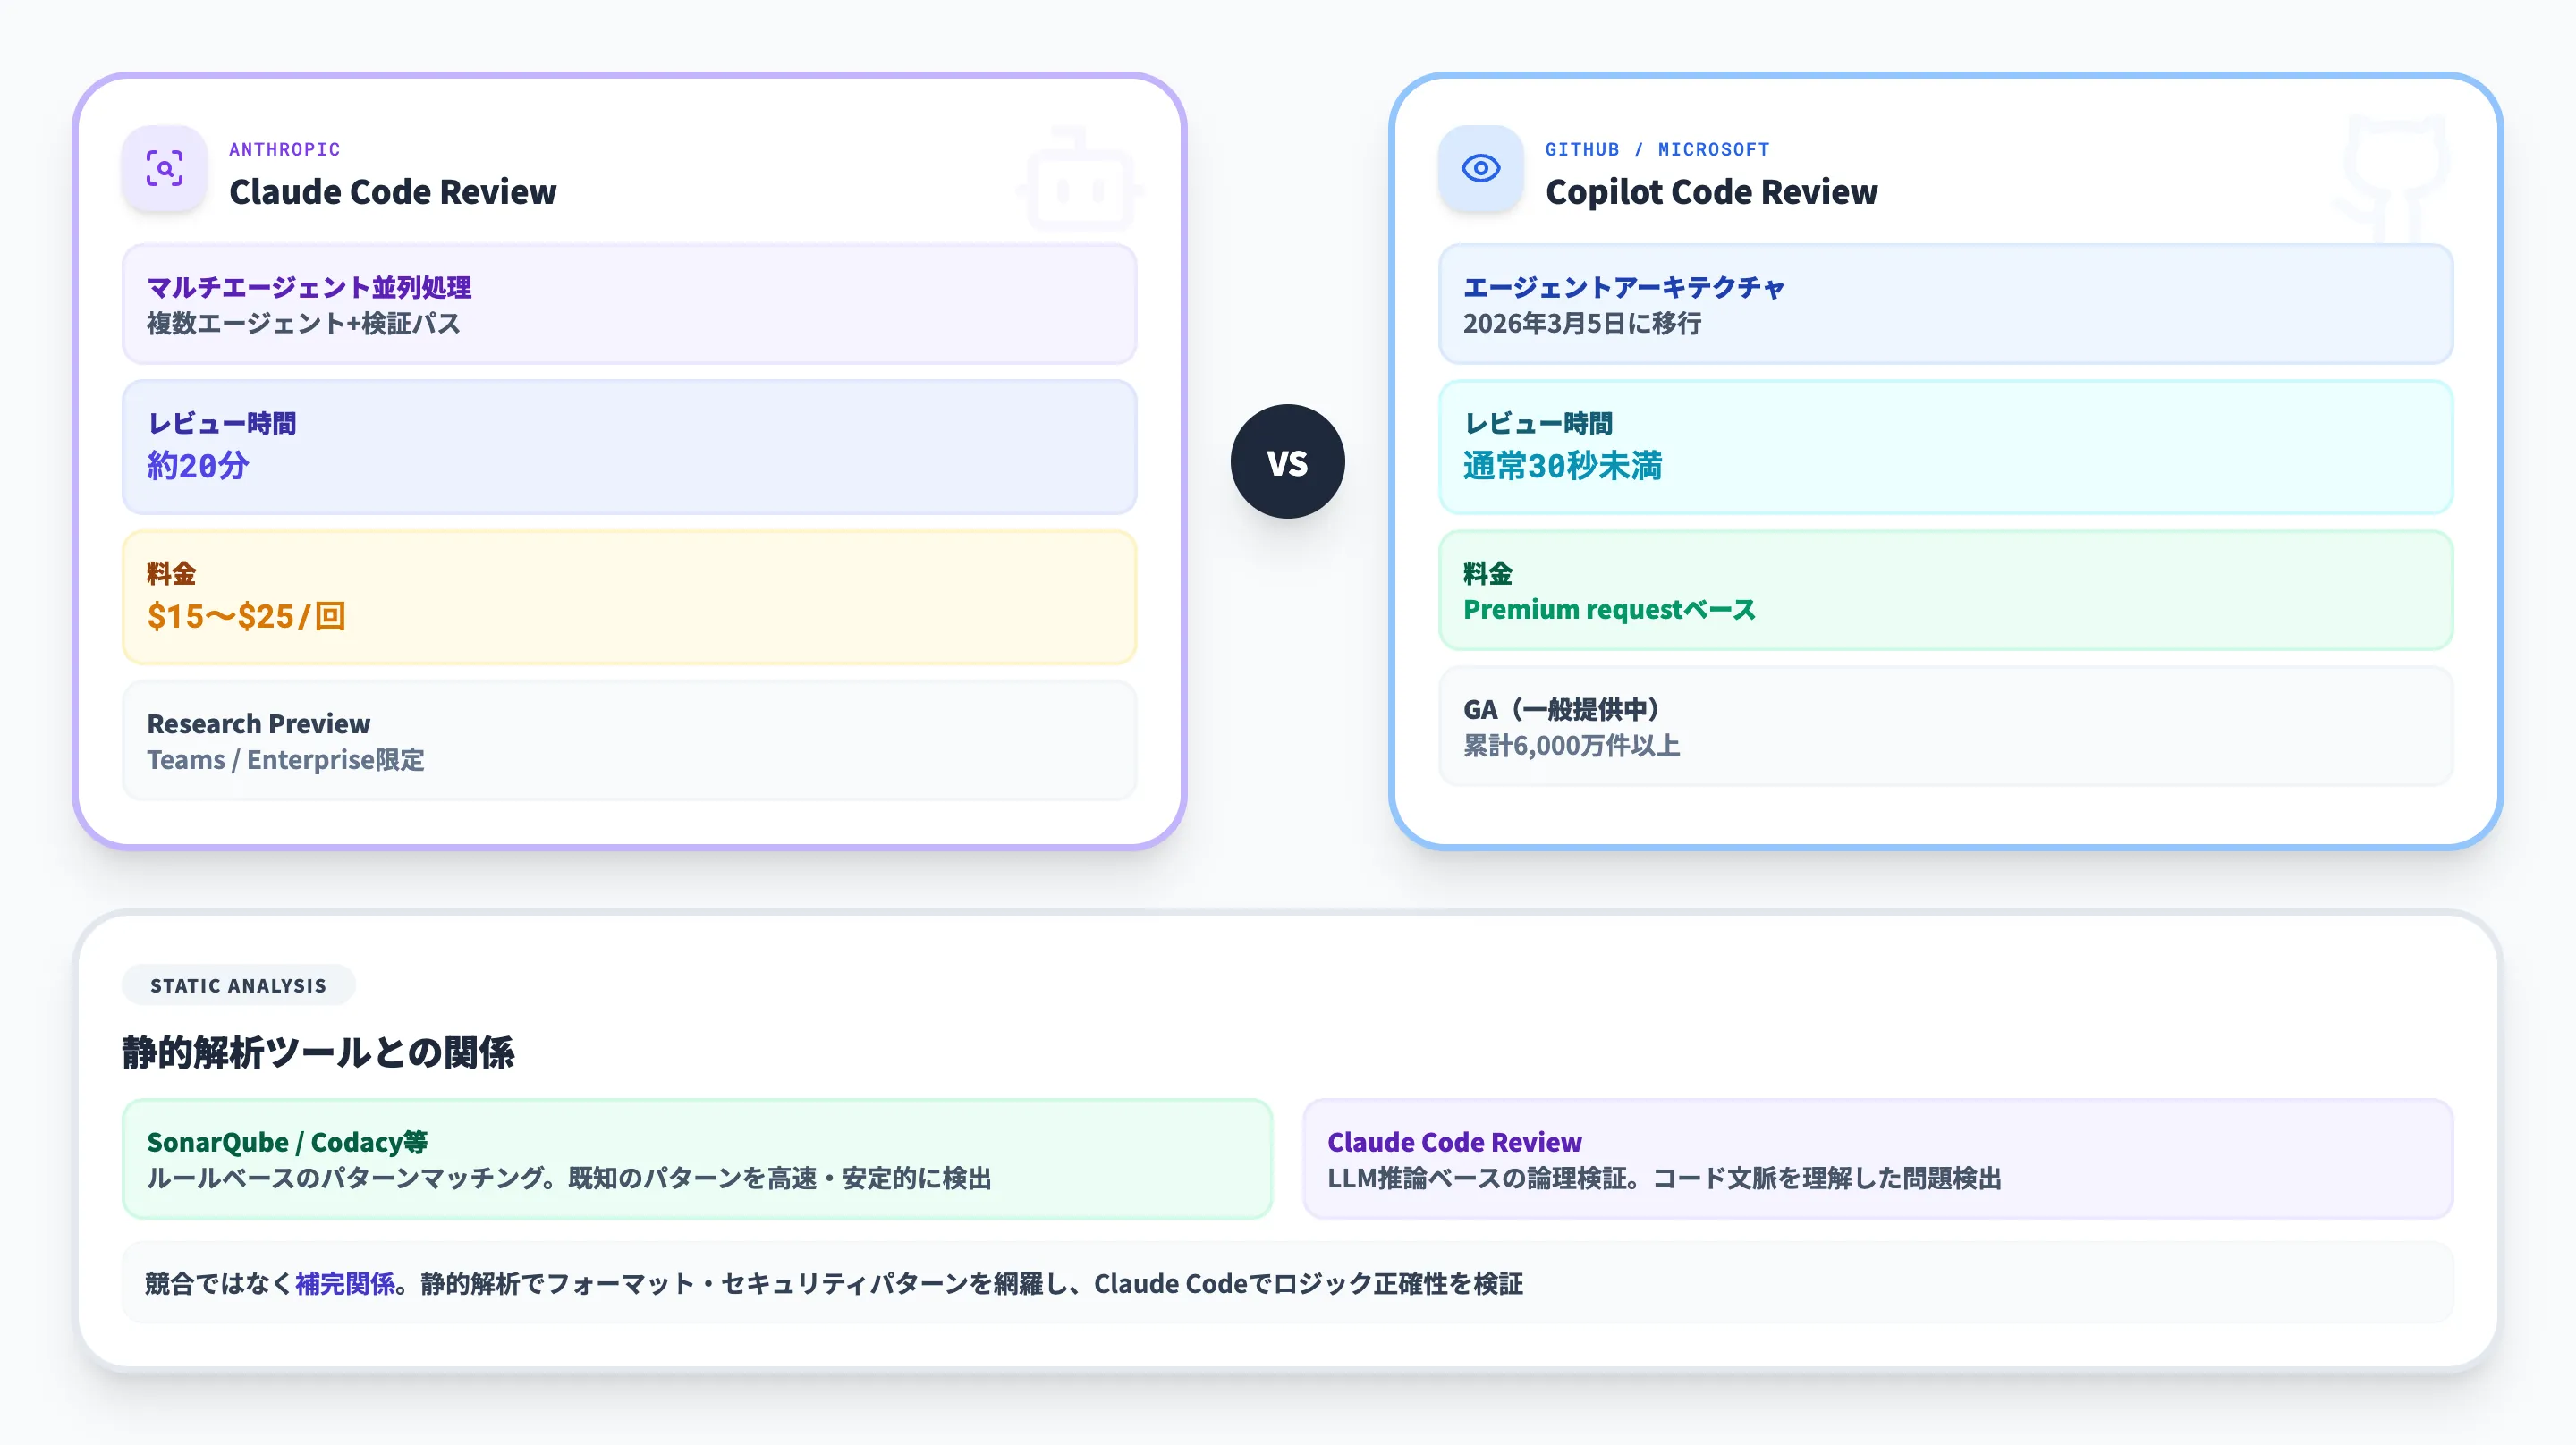Expand the エージェントアーキテクチャ section
This screenshot has width=2576, height=1445.
click(1944, 303)
